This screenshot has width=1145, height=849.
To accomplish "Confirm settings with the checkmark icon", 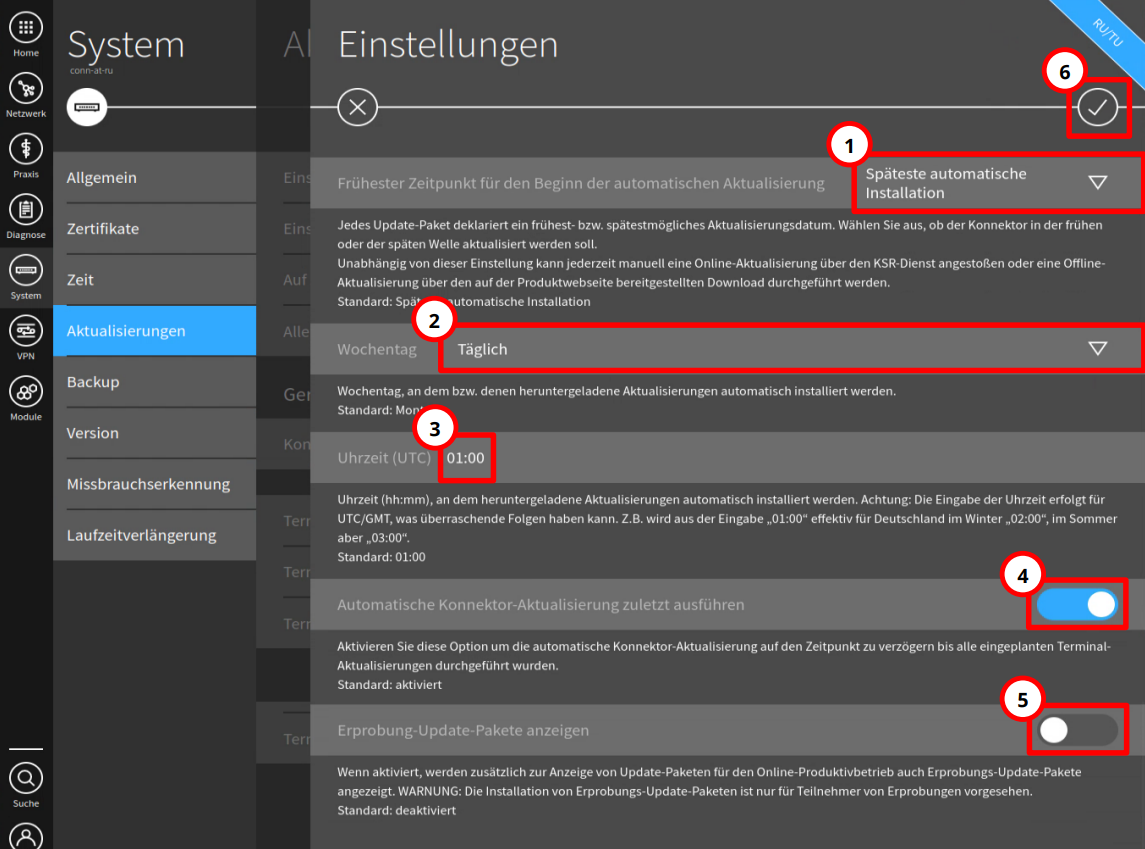I will click(1098, 107).
